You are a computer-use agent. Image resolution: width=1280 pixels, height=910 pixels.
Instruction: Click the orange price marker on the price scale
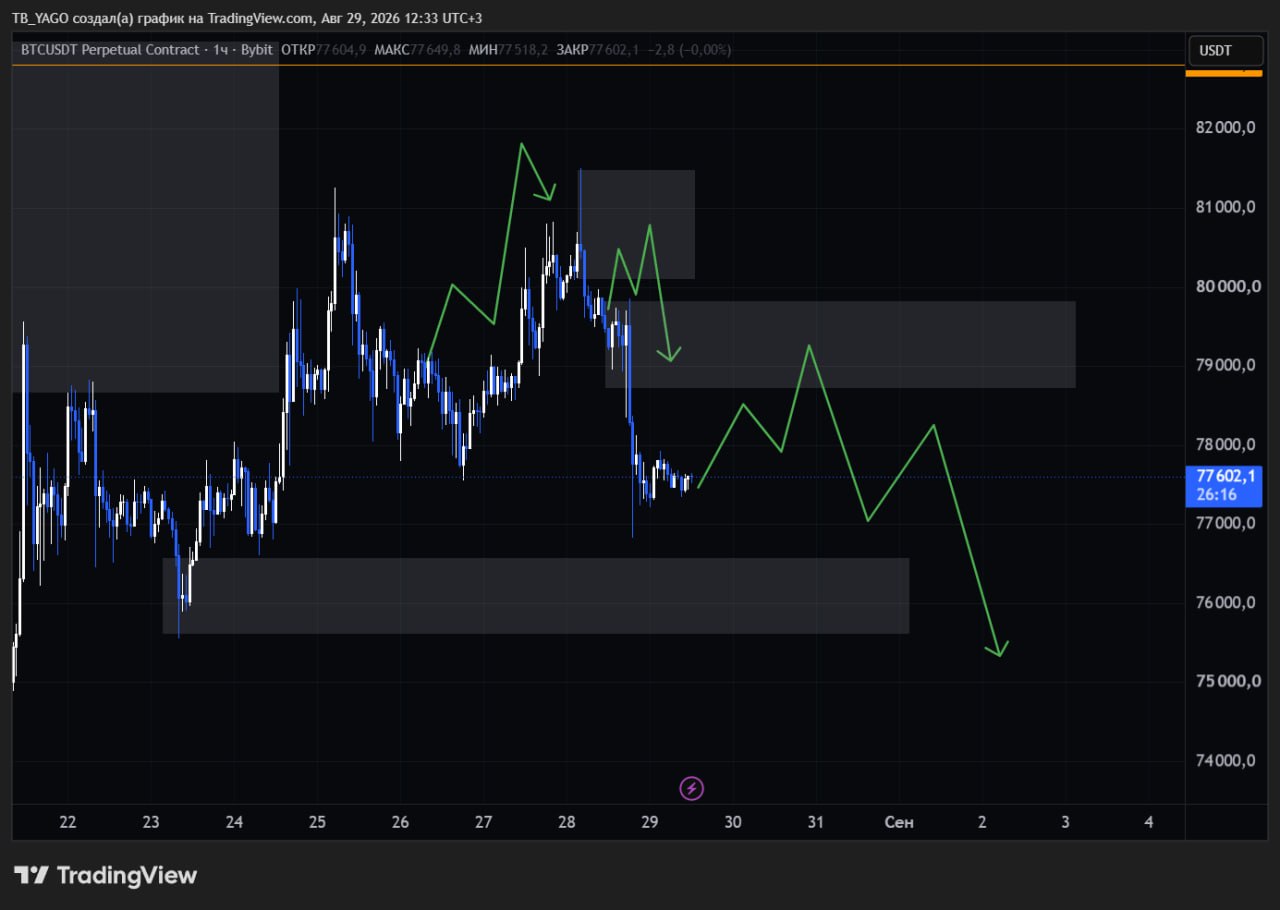tap(1224, 72)
